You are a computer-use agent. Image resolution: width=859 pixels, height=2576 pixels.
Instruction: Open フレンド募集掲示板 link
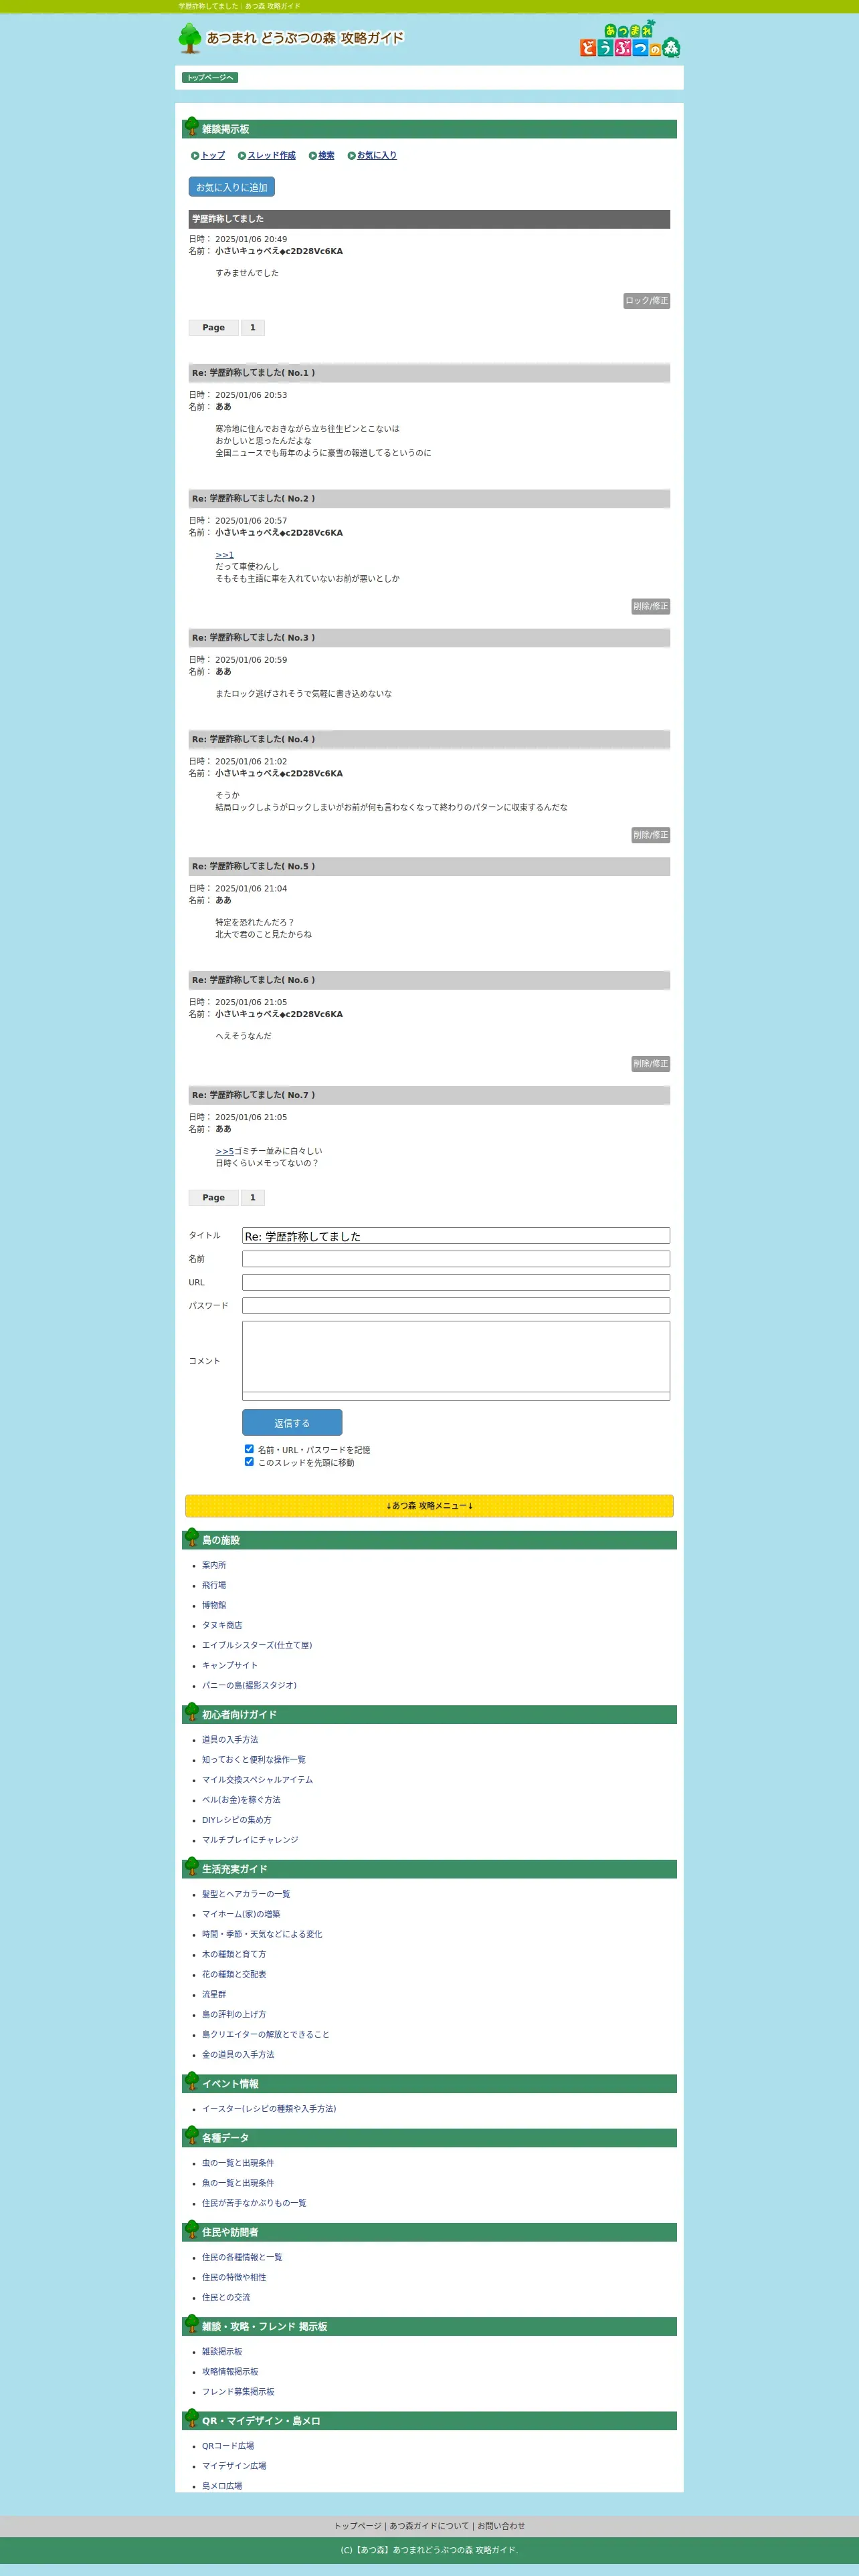click(x=238, y=2392)
